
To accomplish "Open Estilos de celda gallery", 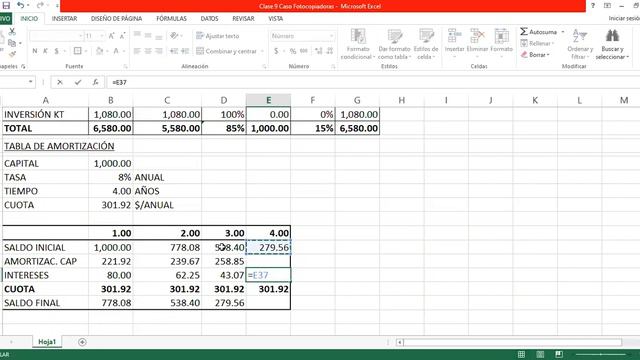I will pyautogui.click(x=426, y=44).
